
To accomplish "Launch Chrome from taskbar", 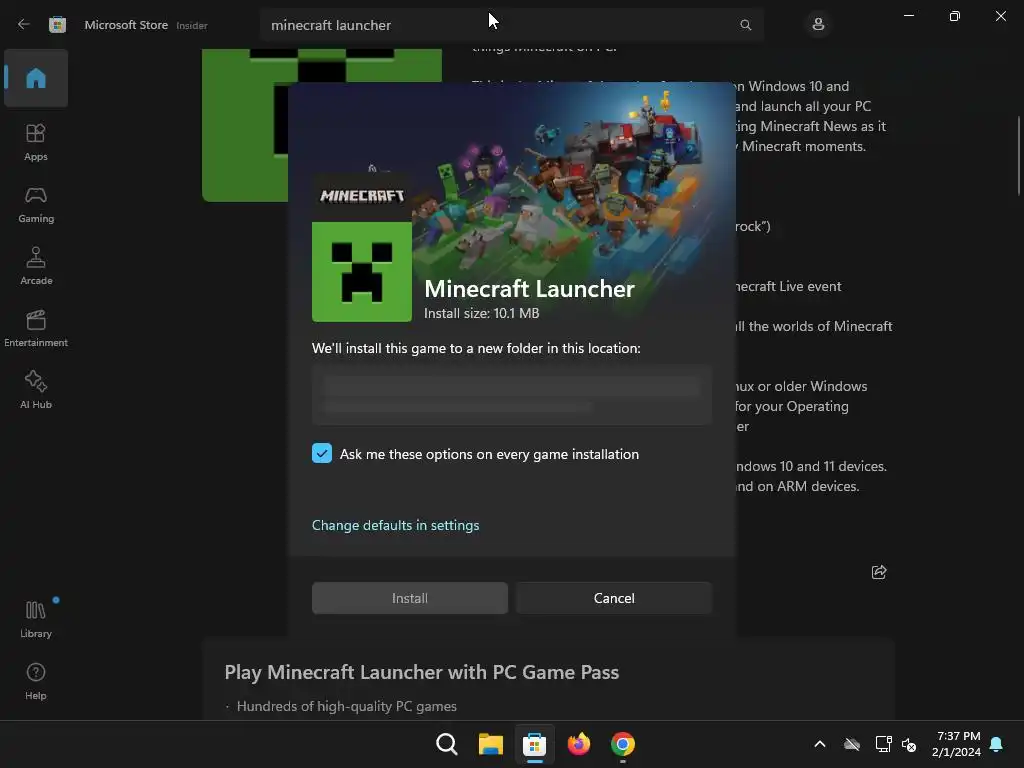I will point(622,744).
